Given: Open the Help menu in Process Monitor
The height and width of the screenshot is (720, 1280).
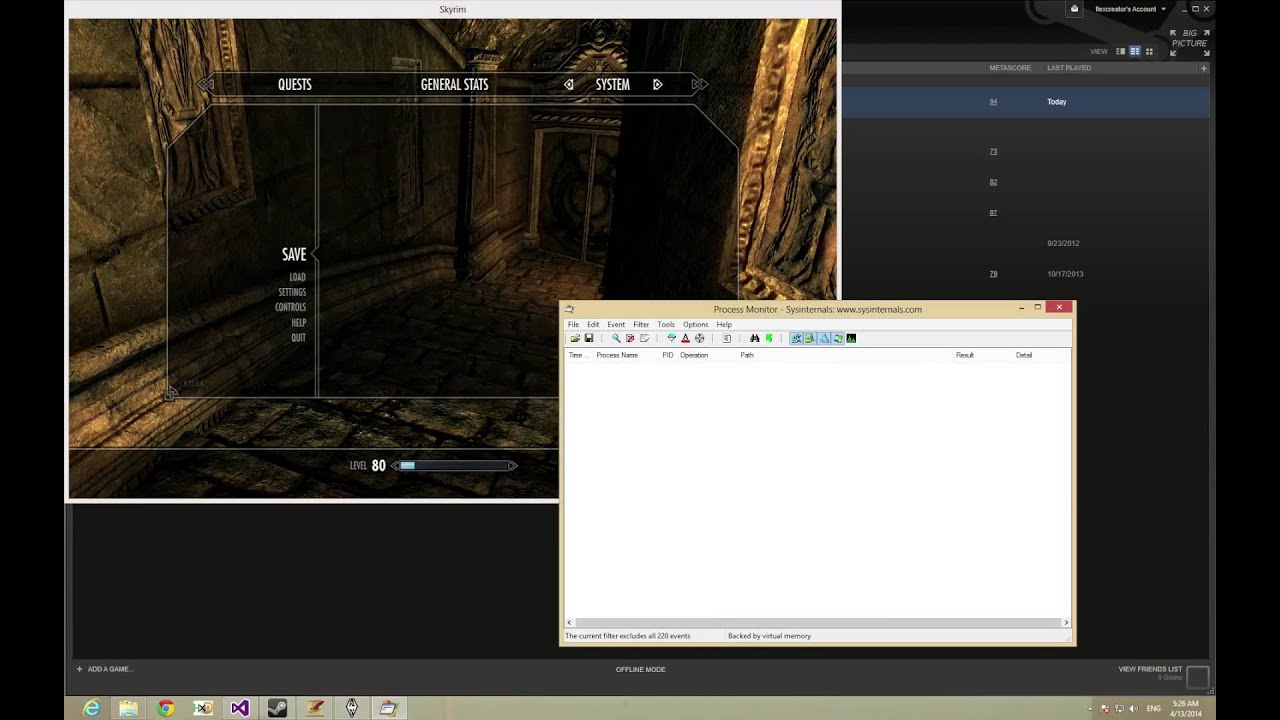Looking at the screenshot, I should click(724, 324).
